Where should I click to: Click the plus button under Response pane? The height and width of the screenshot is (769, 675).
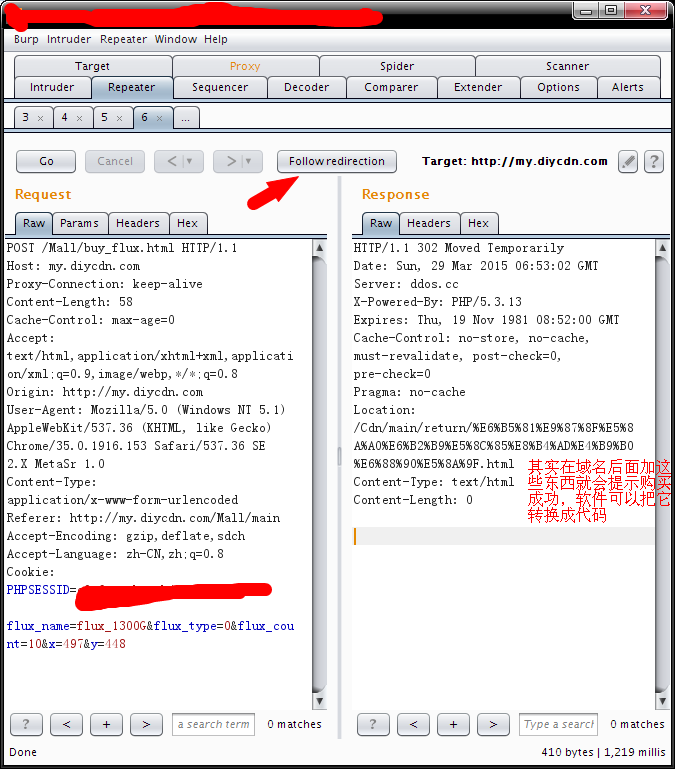click(x=453, y=724)
